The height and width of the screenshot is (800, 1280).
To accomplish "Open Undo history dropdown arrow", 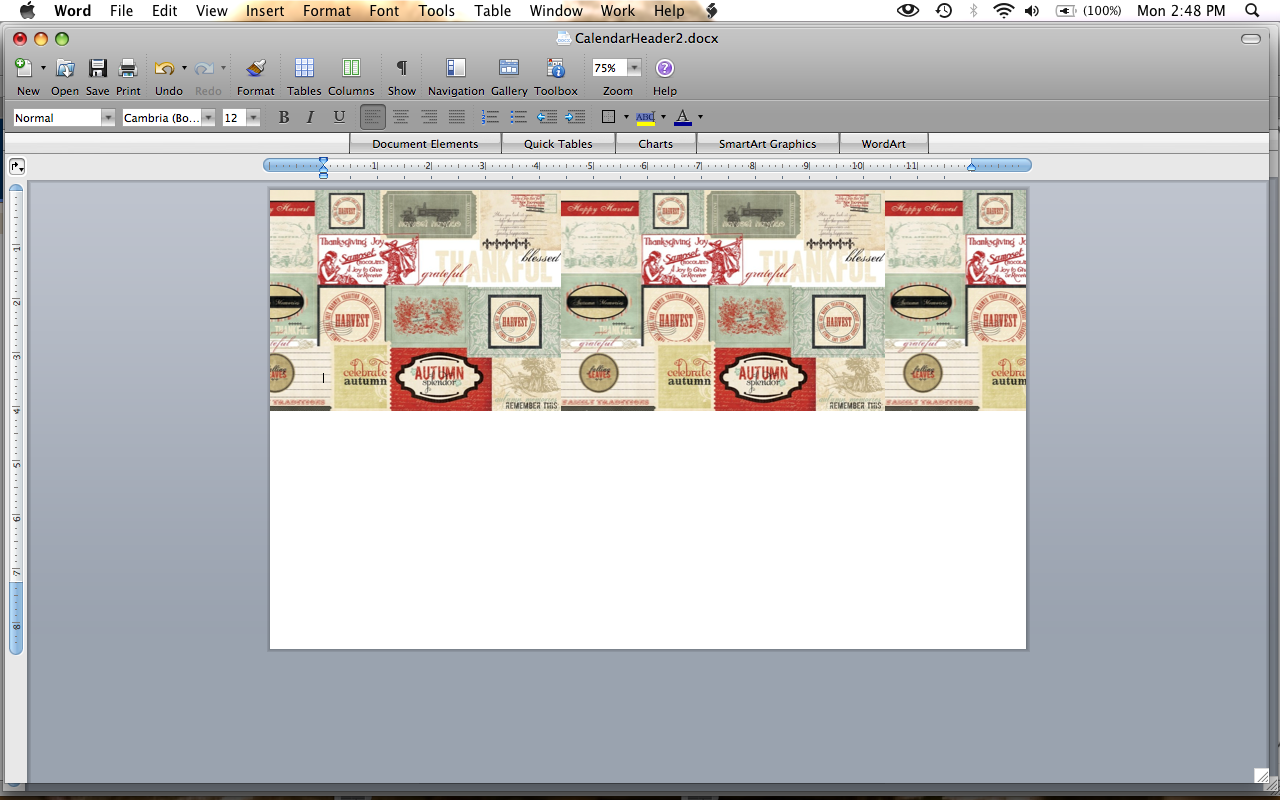I will [184, 68].
